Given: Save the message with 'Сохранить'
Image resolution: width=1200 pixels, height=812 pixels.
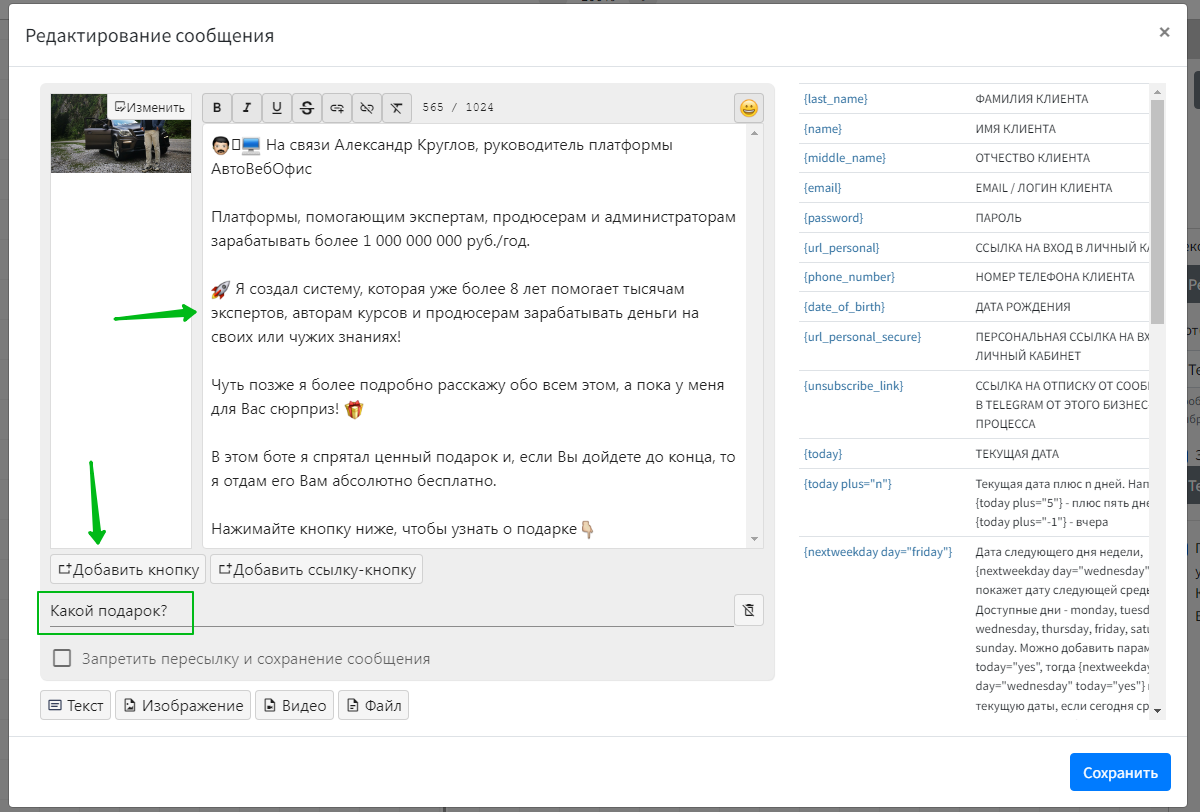Looking at the screenshot, I should (1119, 772).
